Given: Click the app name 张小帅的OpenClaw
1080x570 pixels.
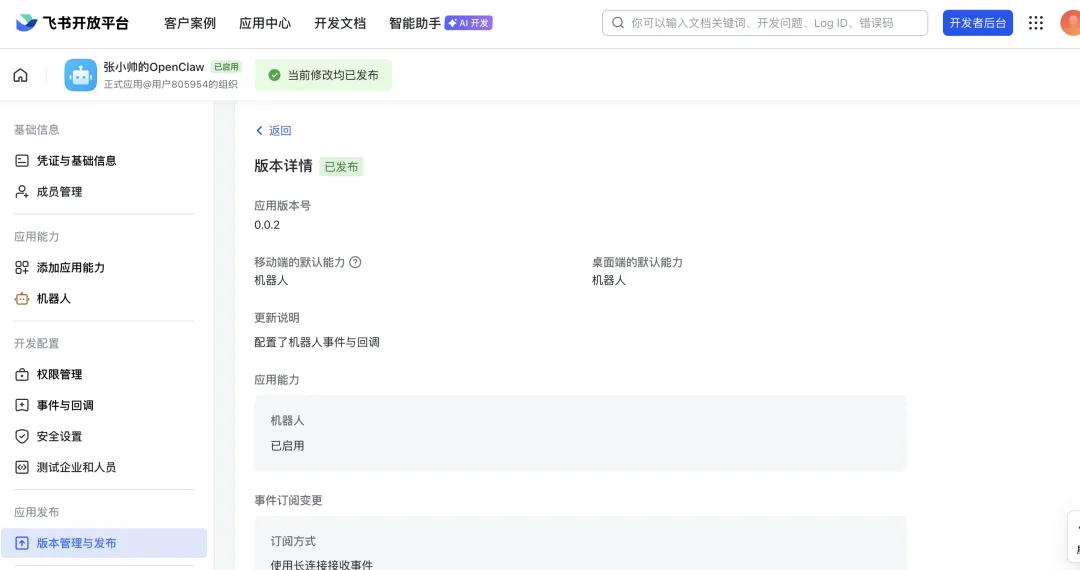Looking at the screenshot, I should point(154,67).
